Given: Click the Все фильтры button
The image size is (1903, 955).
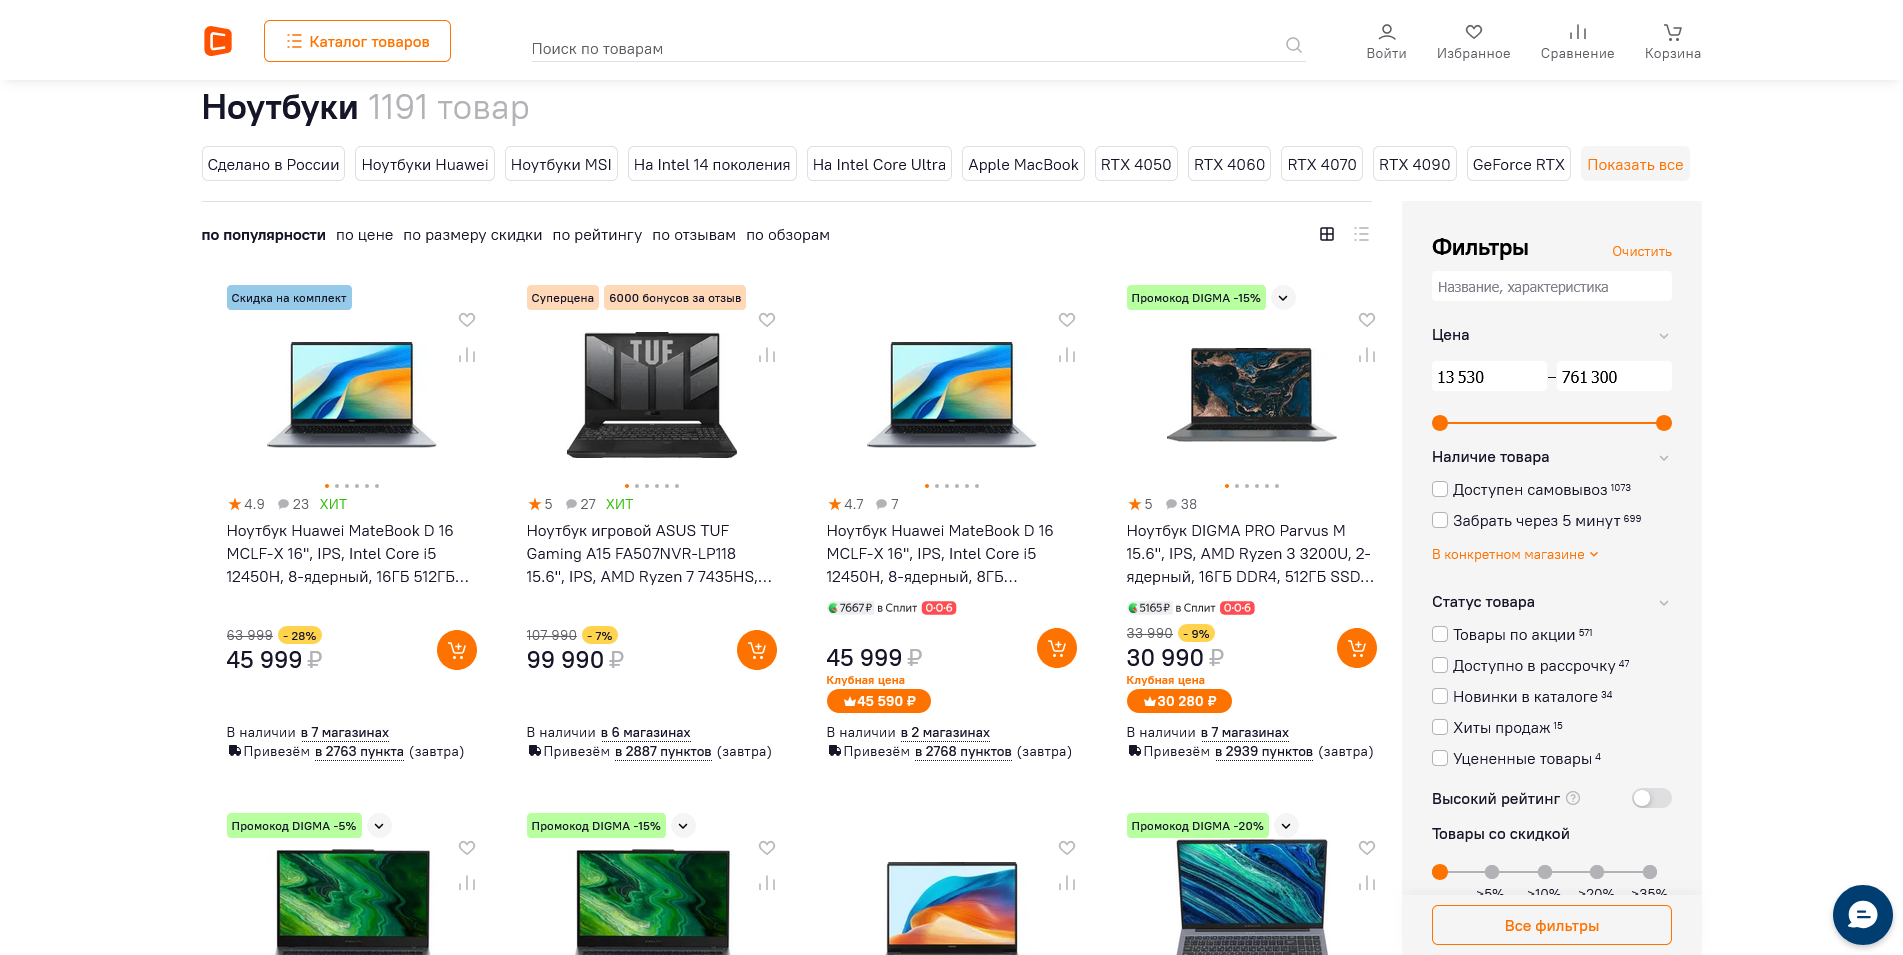Looking at the screenshot, I should point(1551,925).
